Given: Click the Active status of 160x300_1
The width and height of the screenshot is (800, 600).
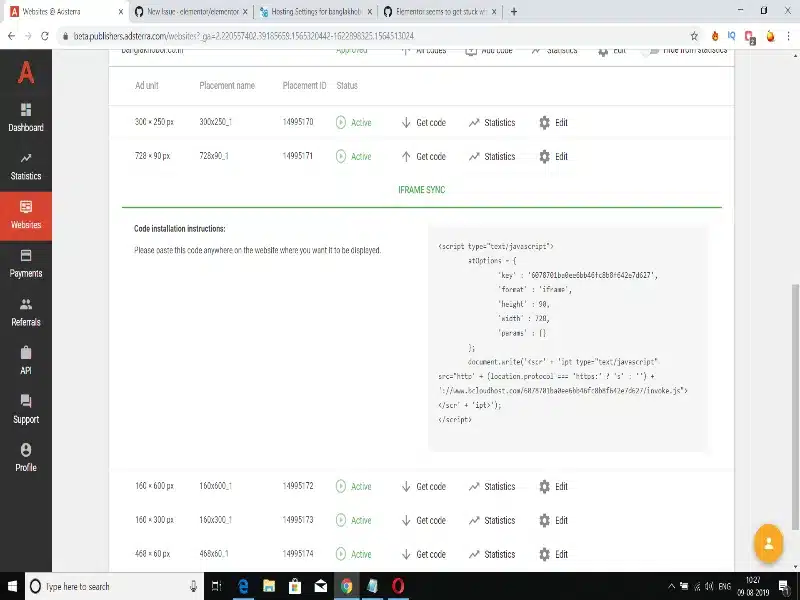Looking at the screenshot, I should 354,520.
